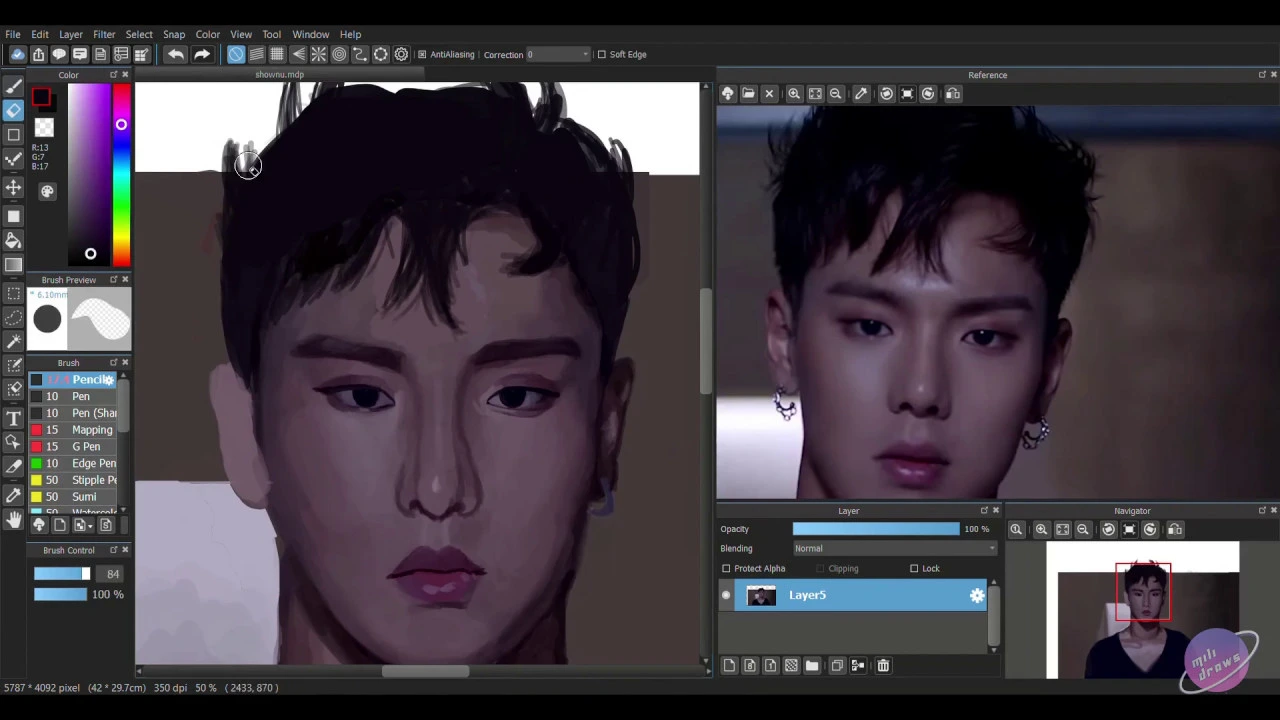The image size is (1280, 720).
Task: Open the add brush type dropdown
Action: pos(82,525)
